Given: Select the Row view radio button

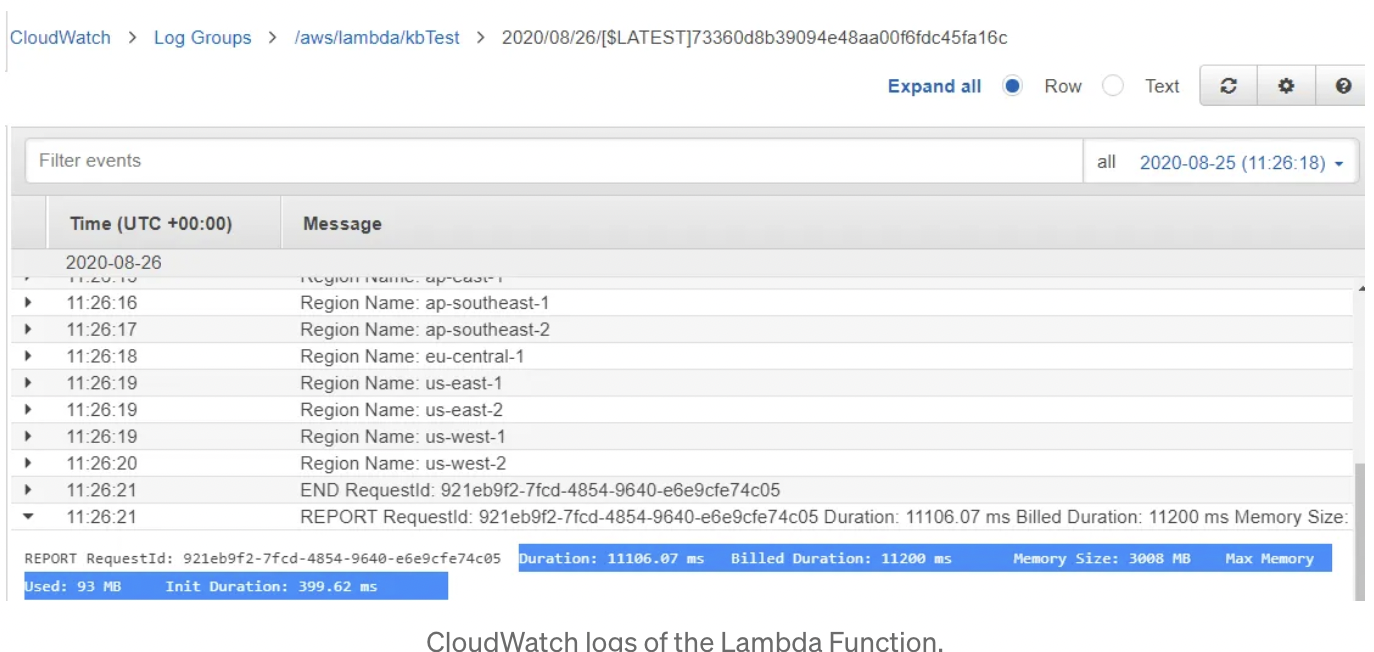Looking at the screenshot, I should (x=1013, y=86).
